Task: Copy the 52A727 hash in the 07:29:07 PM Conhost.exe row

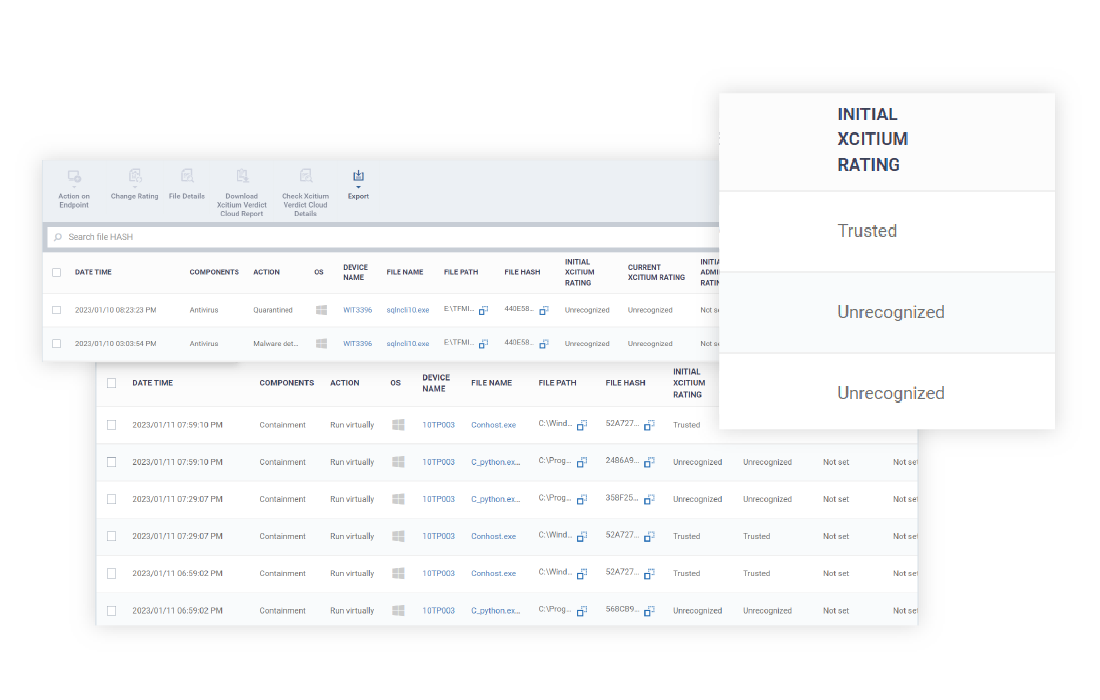Action: [649, 537]
